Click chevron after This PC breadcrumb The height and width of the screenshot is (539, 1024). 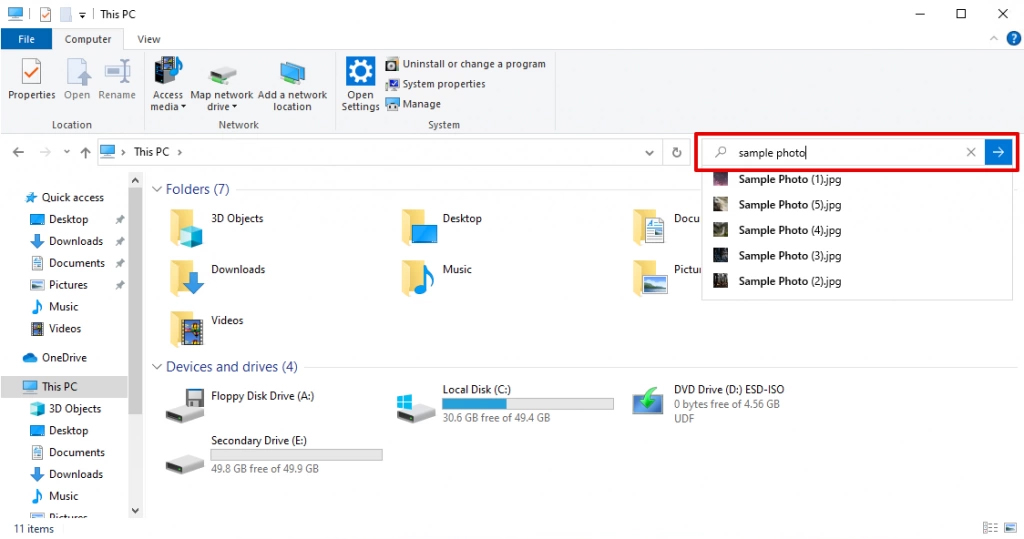180,152
